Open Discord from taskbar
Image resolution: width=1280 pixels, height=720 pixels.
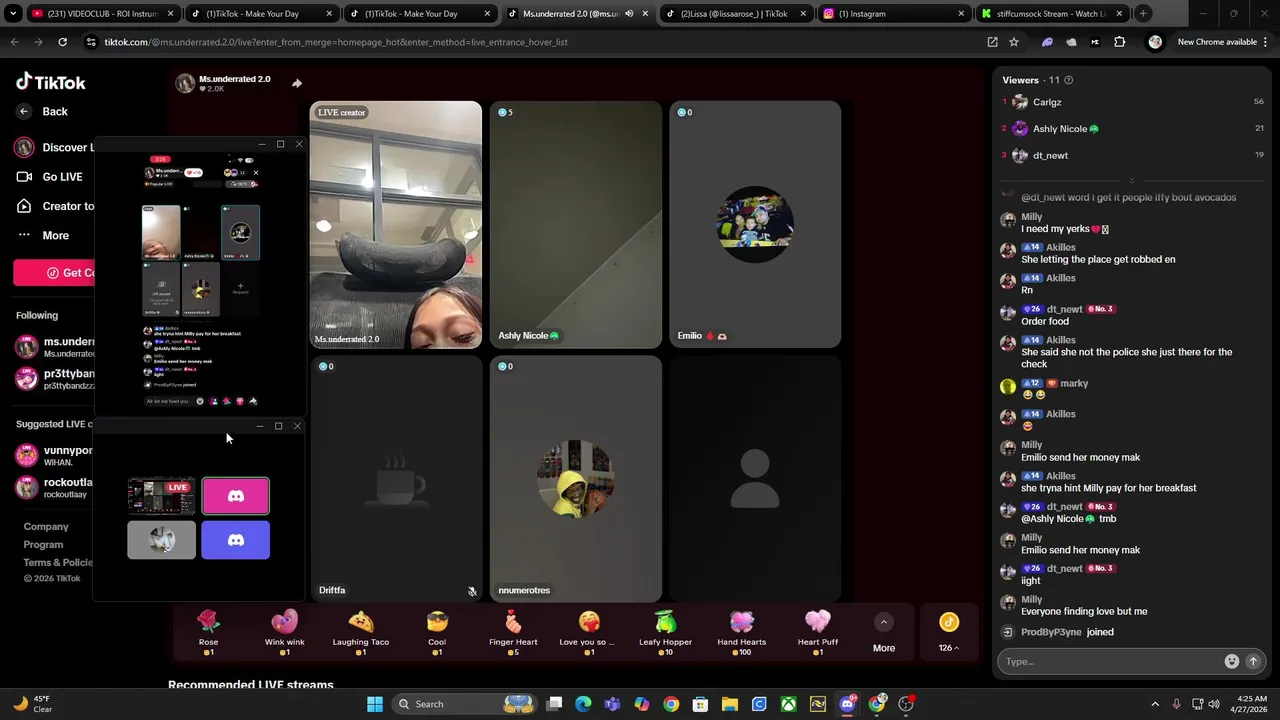pos(847,704)
